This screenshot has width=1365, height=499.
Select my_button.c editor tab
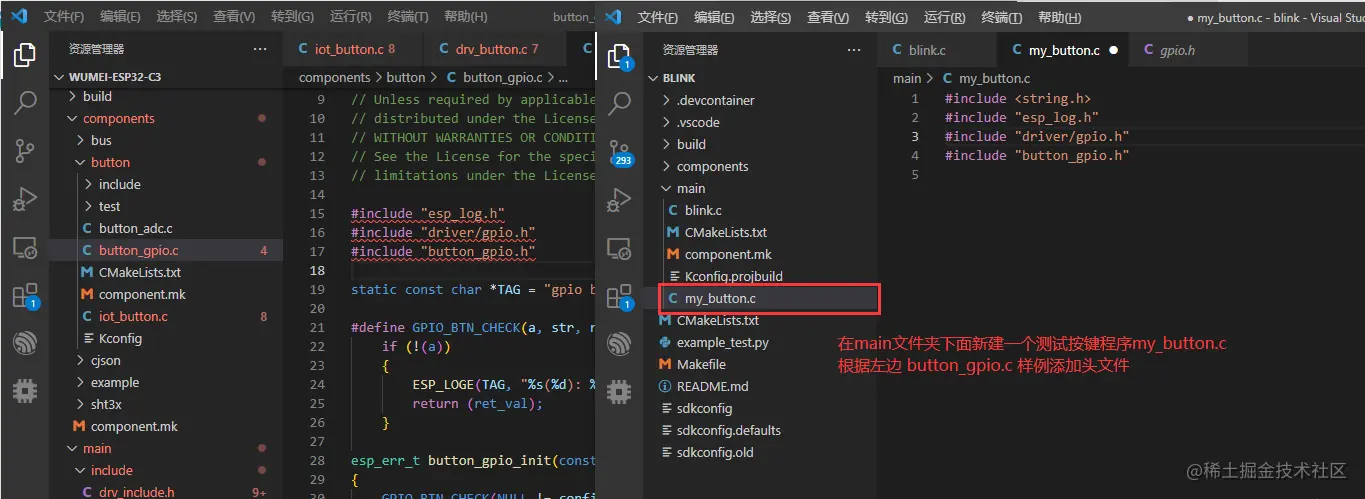coord(1062,50)
